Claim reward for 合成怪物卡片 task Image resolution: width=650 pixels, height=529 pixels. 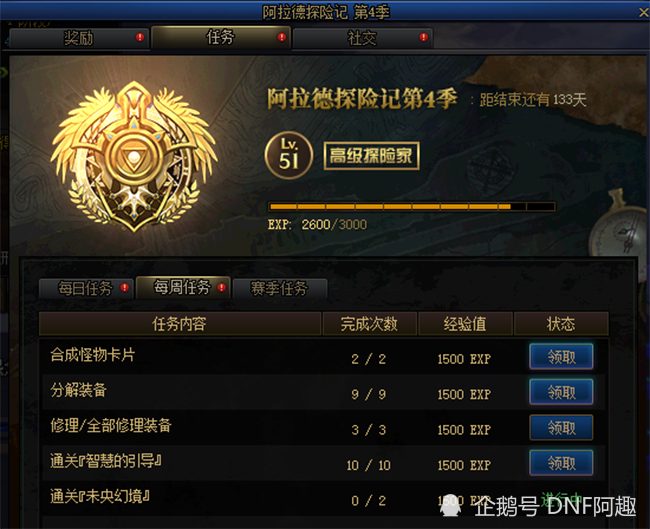click(561, 357)
